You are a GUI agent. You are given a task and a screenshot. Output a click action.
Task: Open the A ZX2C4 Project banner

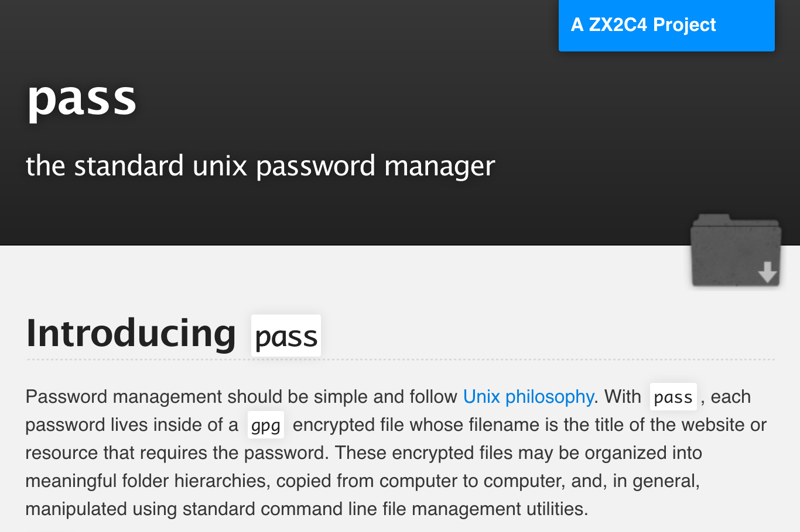[x=666, y=25]
